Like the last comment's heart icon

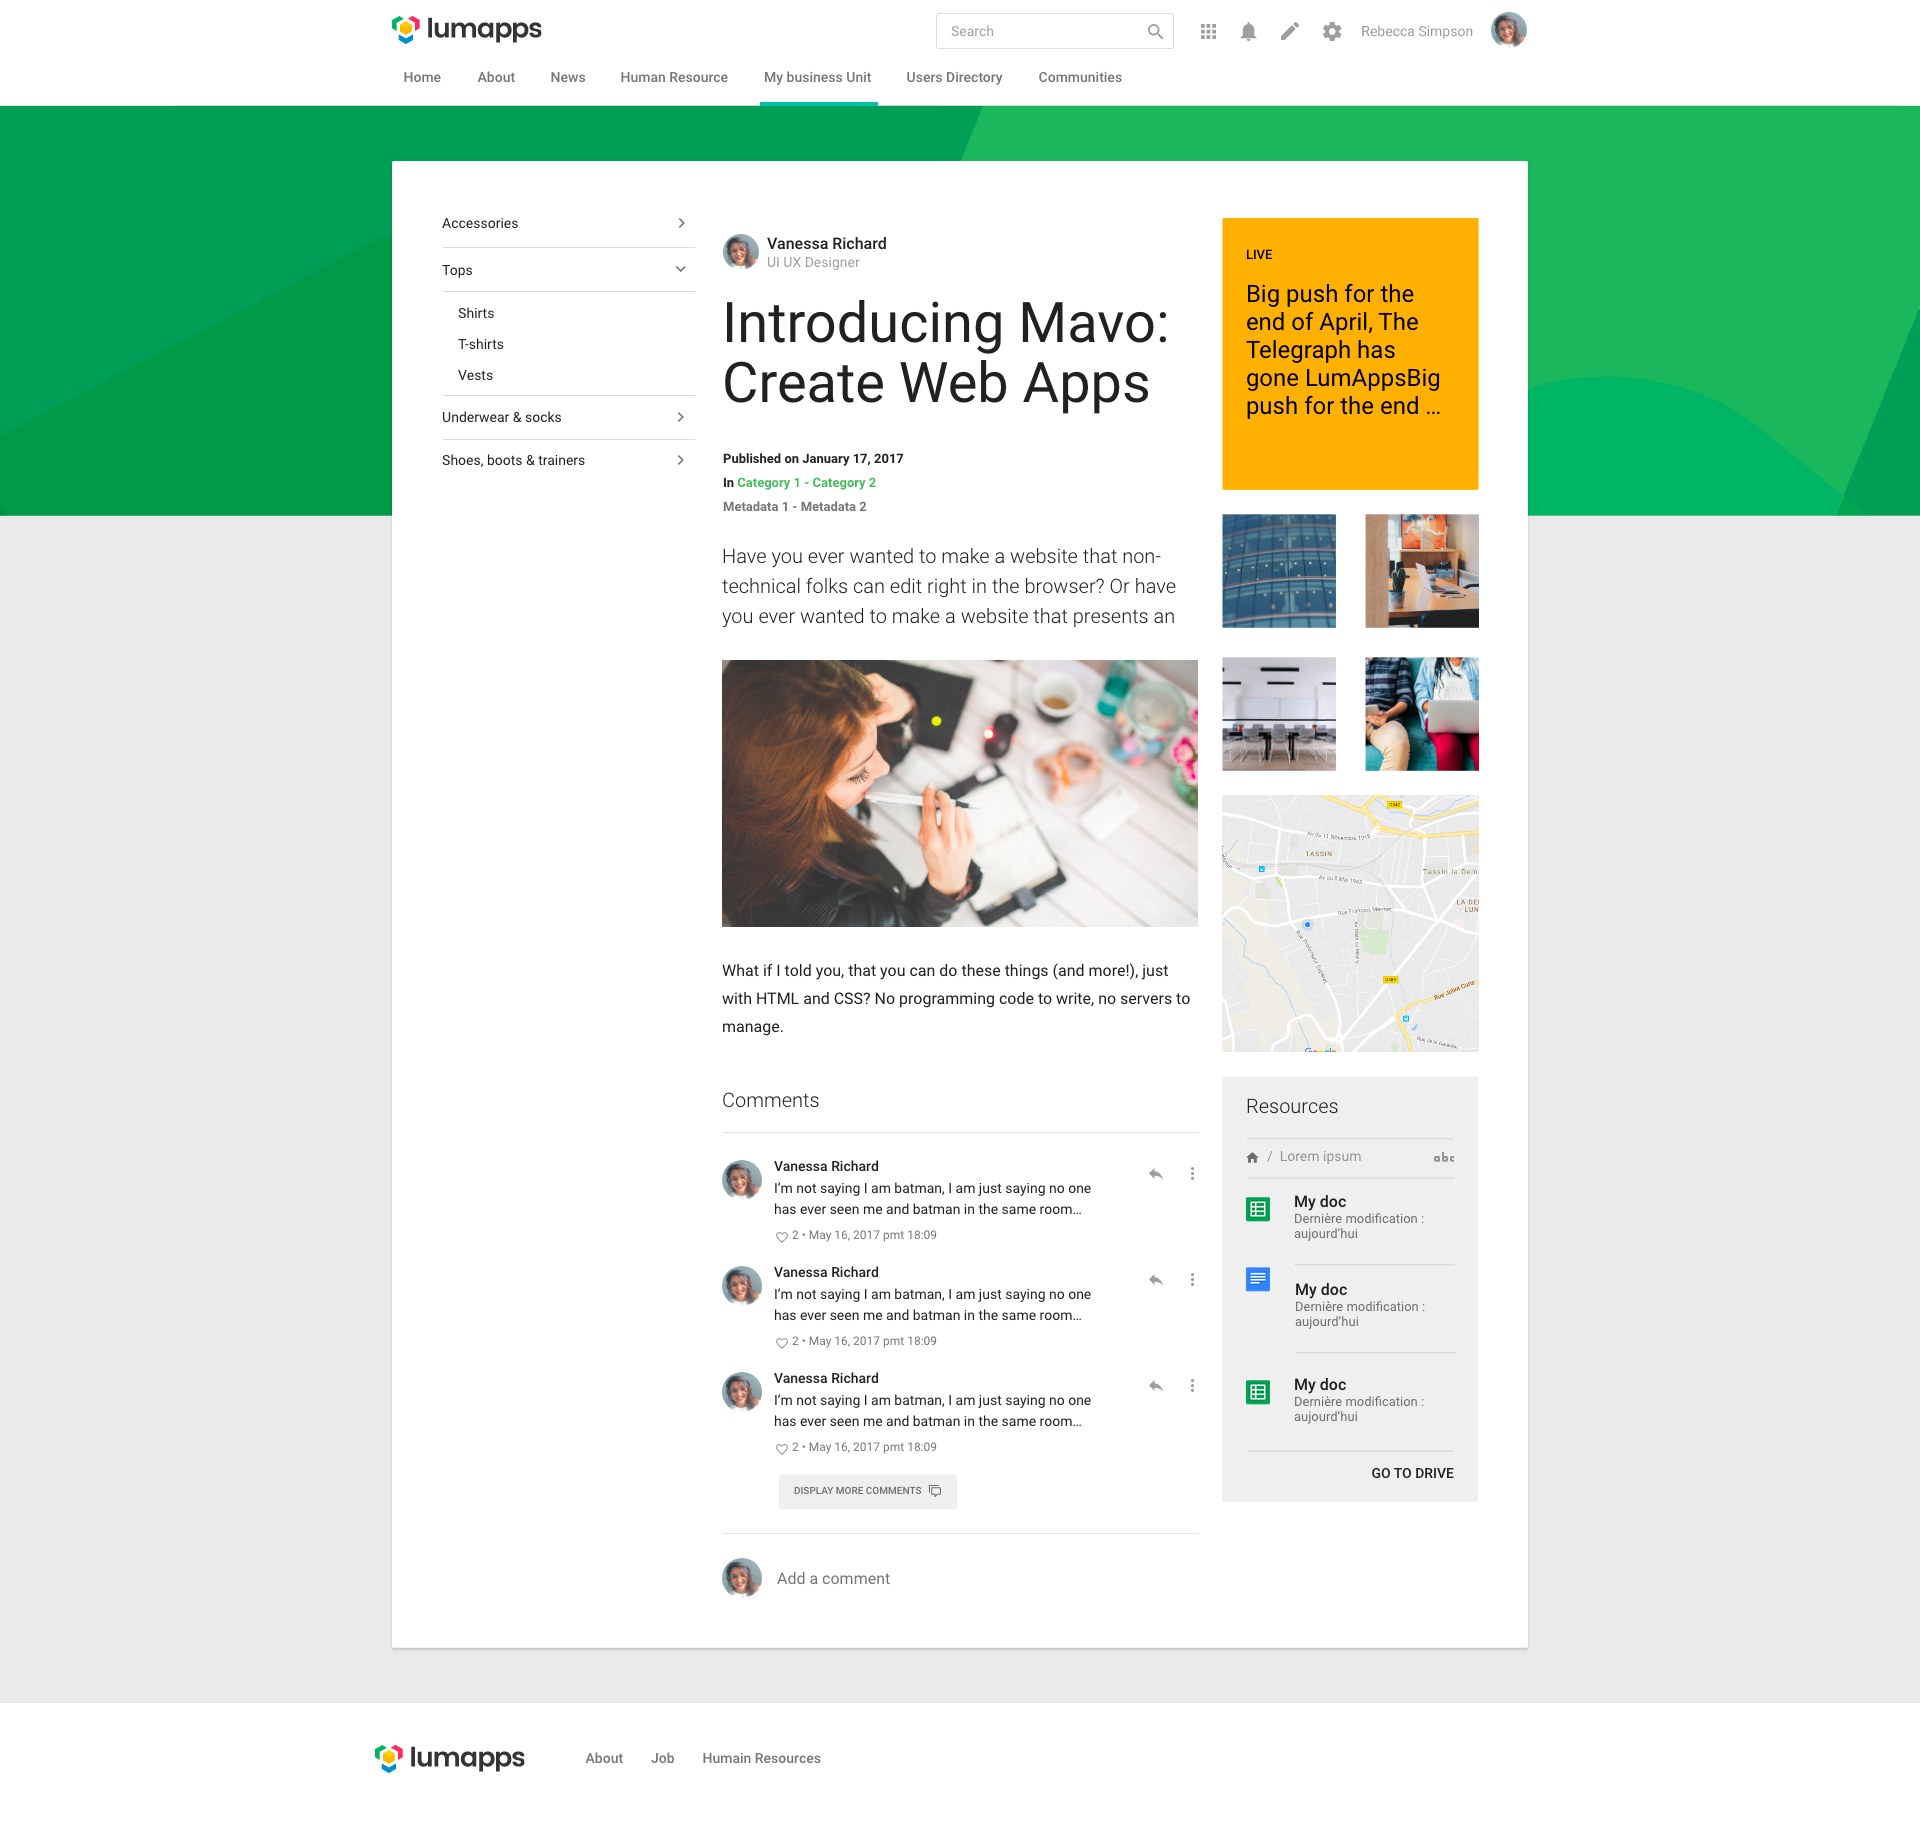782,1447
